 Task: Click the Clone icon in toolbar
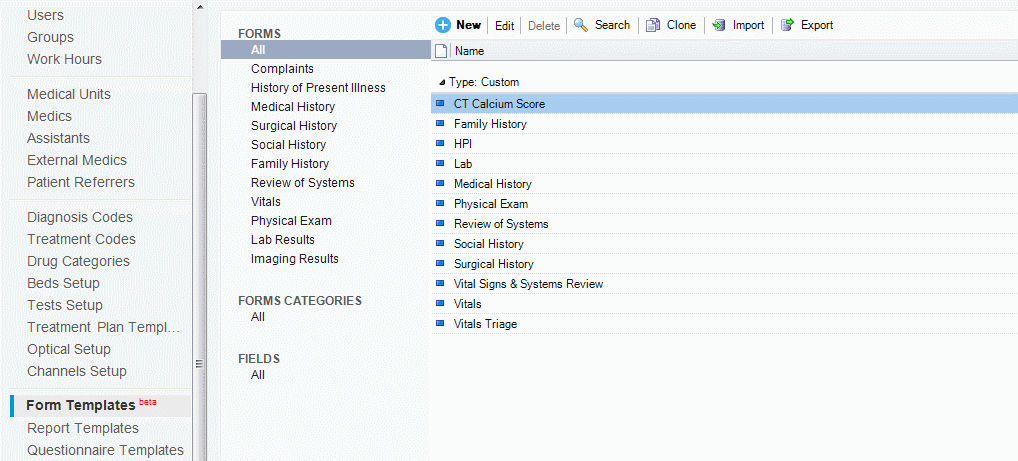653,25
